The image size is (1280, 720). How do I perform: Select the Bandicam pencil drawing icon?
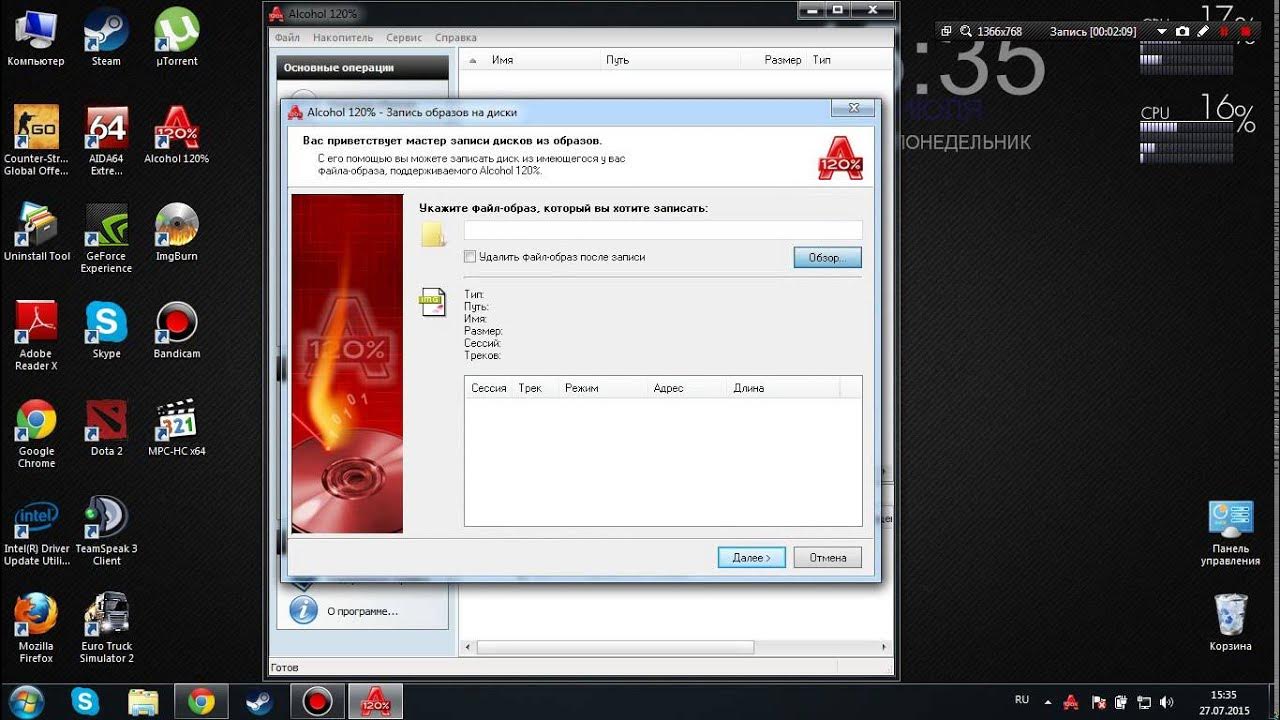click(1203, 31)
